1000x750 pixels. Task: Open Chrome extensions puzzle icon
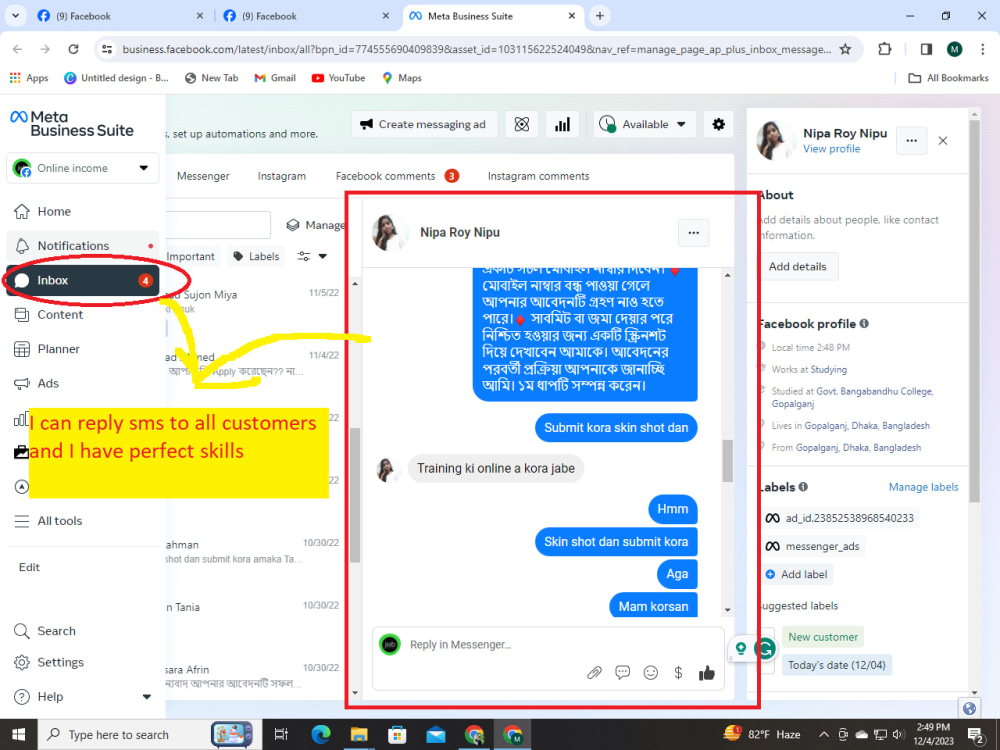(885, 49)
